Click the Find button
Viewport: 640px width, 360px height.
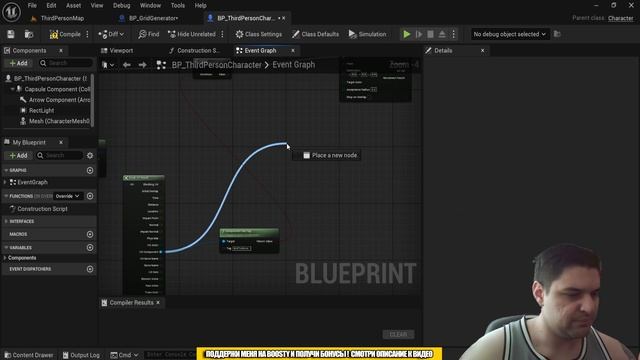(149, 34)
